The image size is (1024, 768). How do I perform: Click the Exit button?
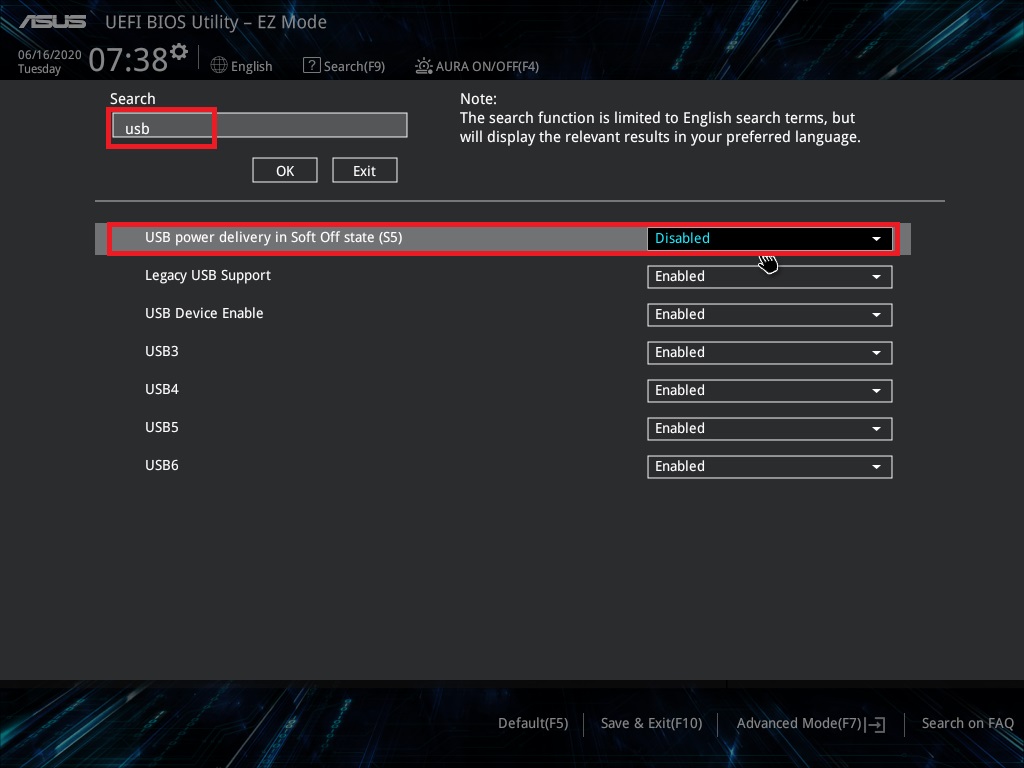click(x=364, y=170)
